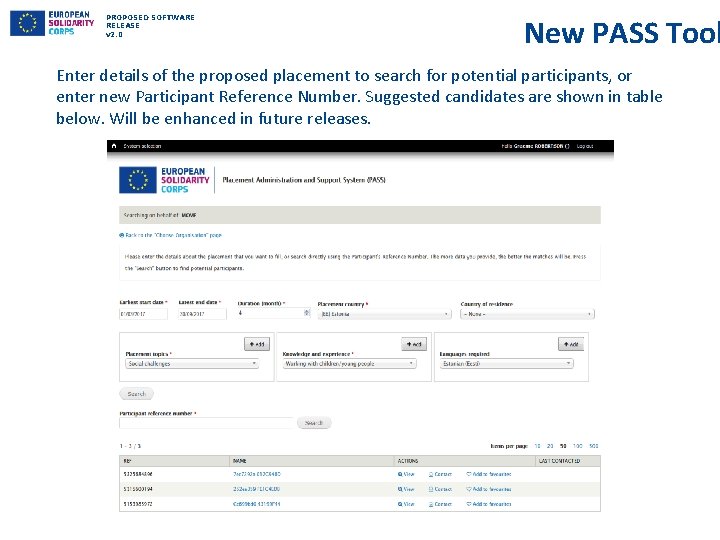Click Contact icon for the second result
Screen dimensions: 720x540
tap(440, 489)
